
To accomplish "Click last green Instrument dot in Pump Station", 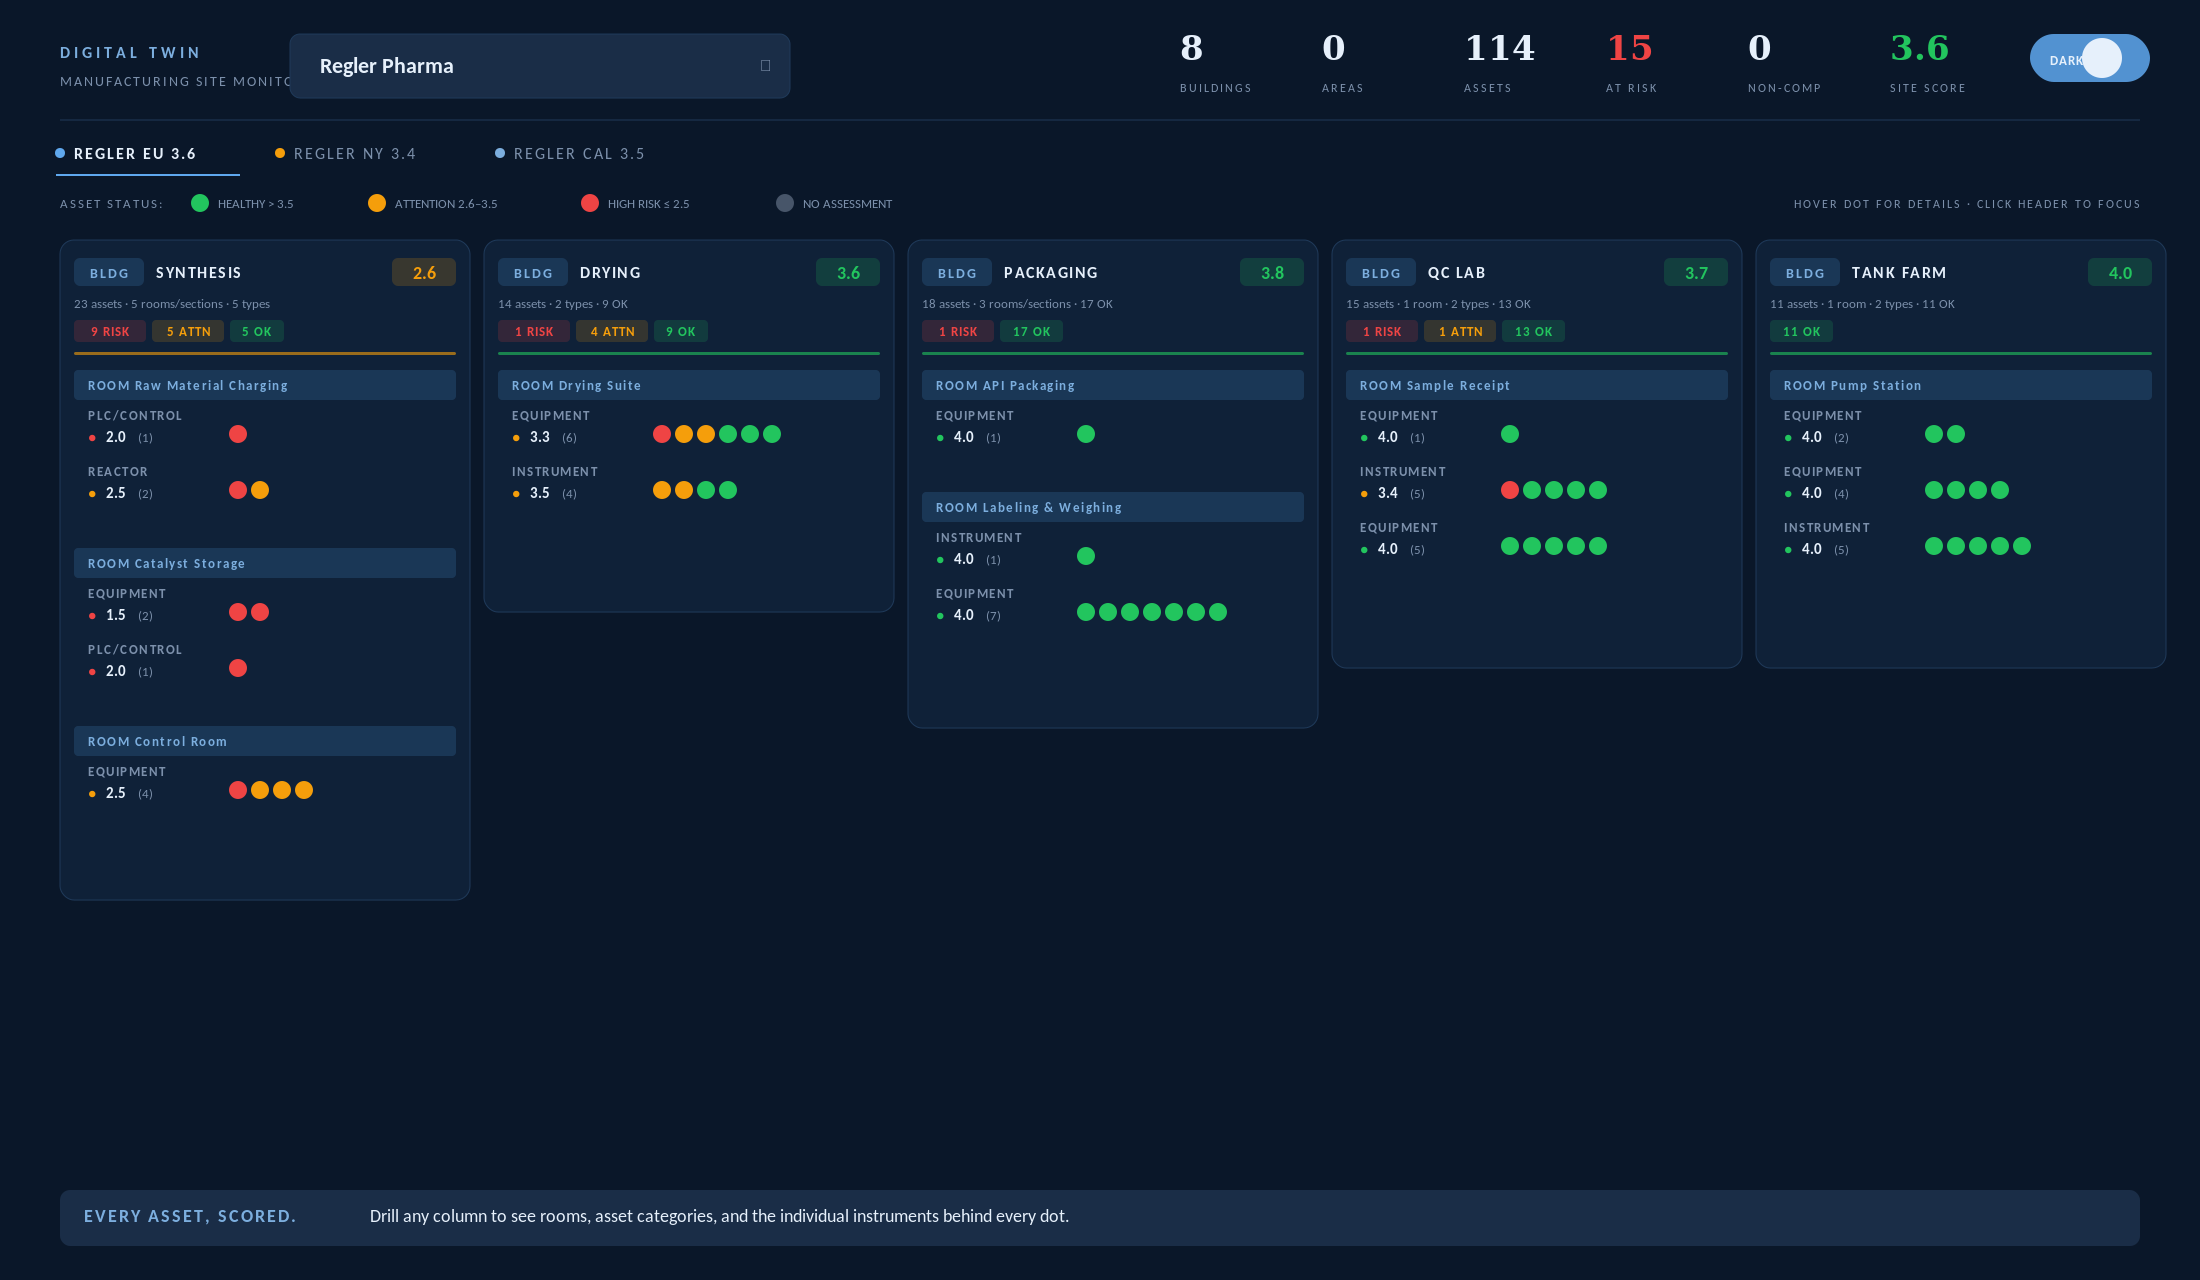I will point(2022,546).
